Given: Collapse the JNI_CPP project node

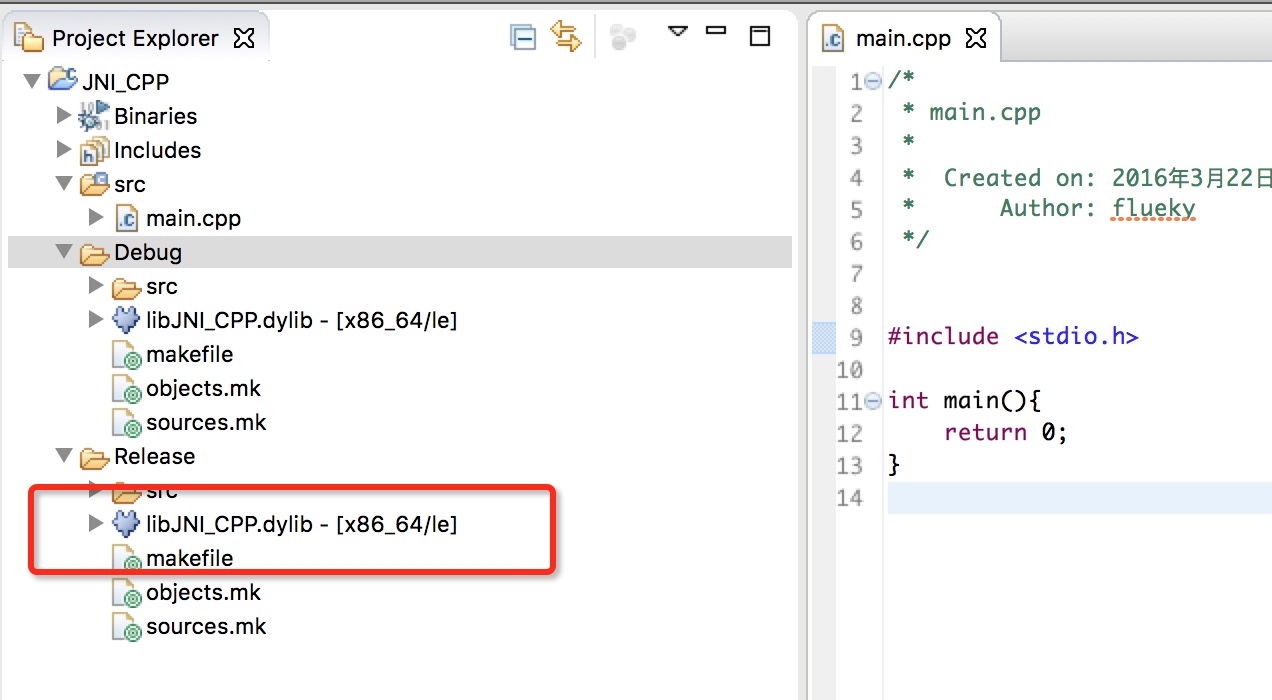Looking at the screenshot, I should coord(31,82).
